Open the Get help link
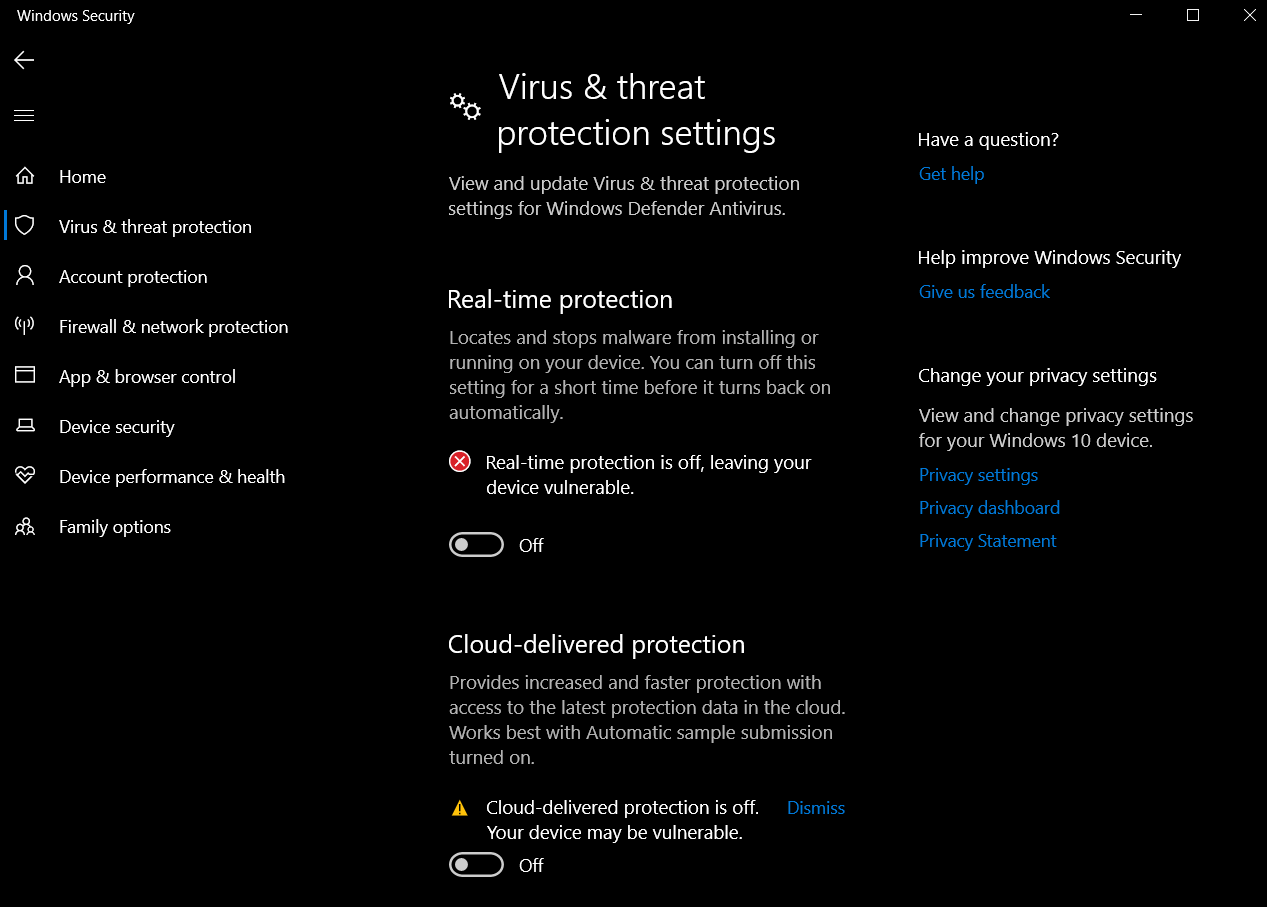Image resolution: width=1267 pixels, height=907 pixels. coord(951,174)
